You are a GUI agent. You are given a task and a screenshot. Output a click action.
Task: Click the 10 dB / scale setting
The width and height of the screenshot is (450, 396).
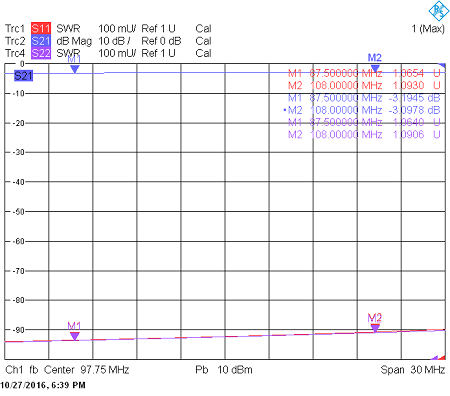(114, 41)
